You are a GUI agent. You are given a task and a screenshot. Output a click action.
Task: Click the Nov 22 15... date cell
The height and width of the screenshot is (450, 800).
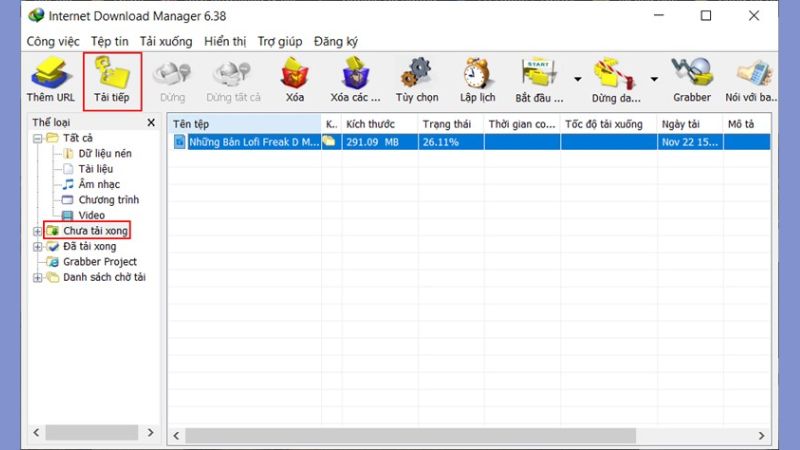pyautogui.click(x=690, y=142)
